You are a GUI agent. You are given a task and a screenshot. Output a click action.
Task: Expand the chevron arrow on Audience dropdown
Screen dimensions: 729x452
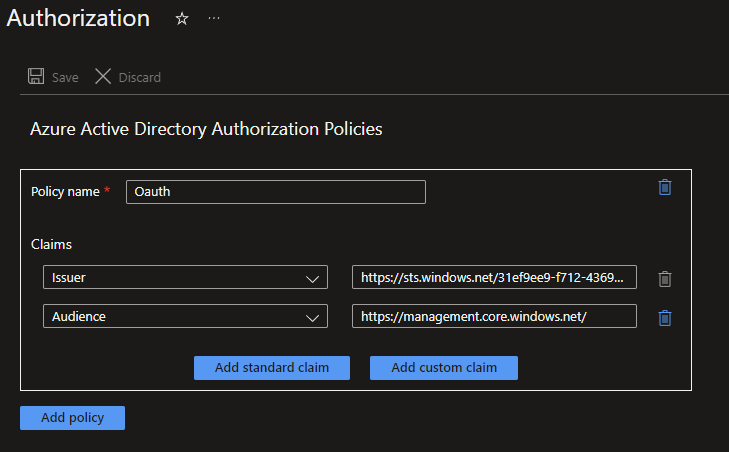(310, 317)
